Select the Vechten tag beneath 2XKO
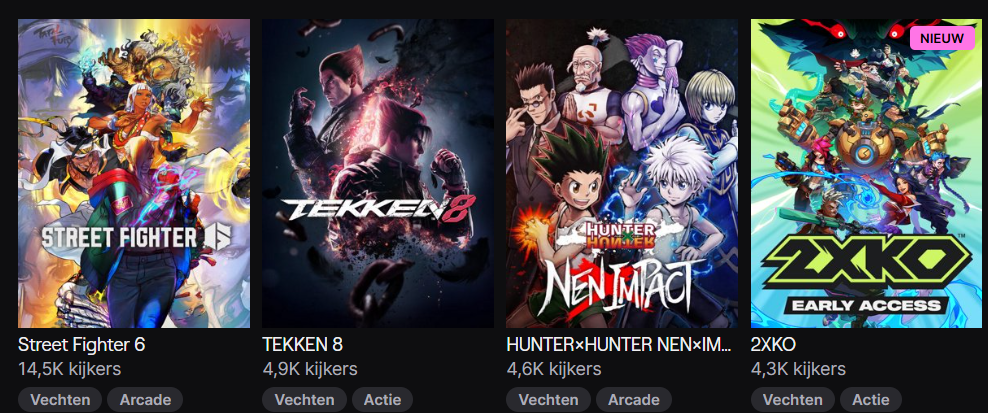The image size is (988, 413). [x=793, y=400]
